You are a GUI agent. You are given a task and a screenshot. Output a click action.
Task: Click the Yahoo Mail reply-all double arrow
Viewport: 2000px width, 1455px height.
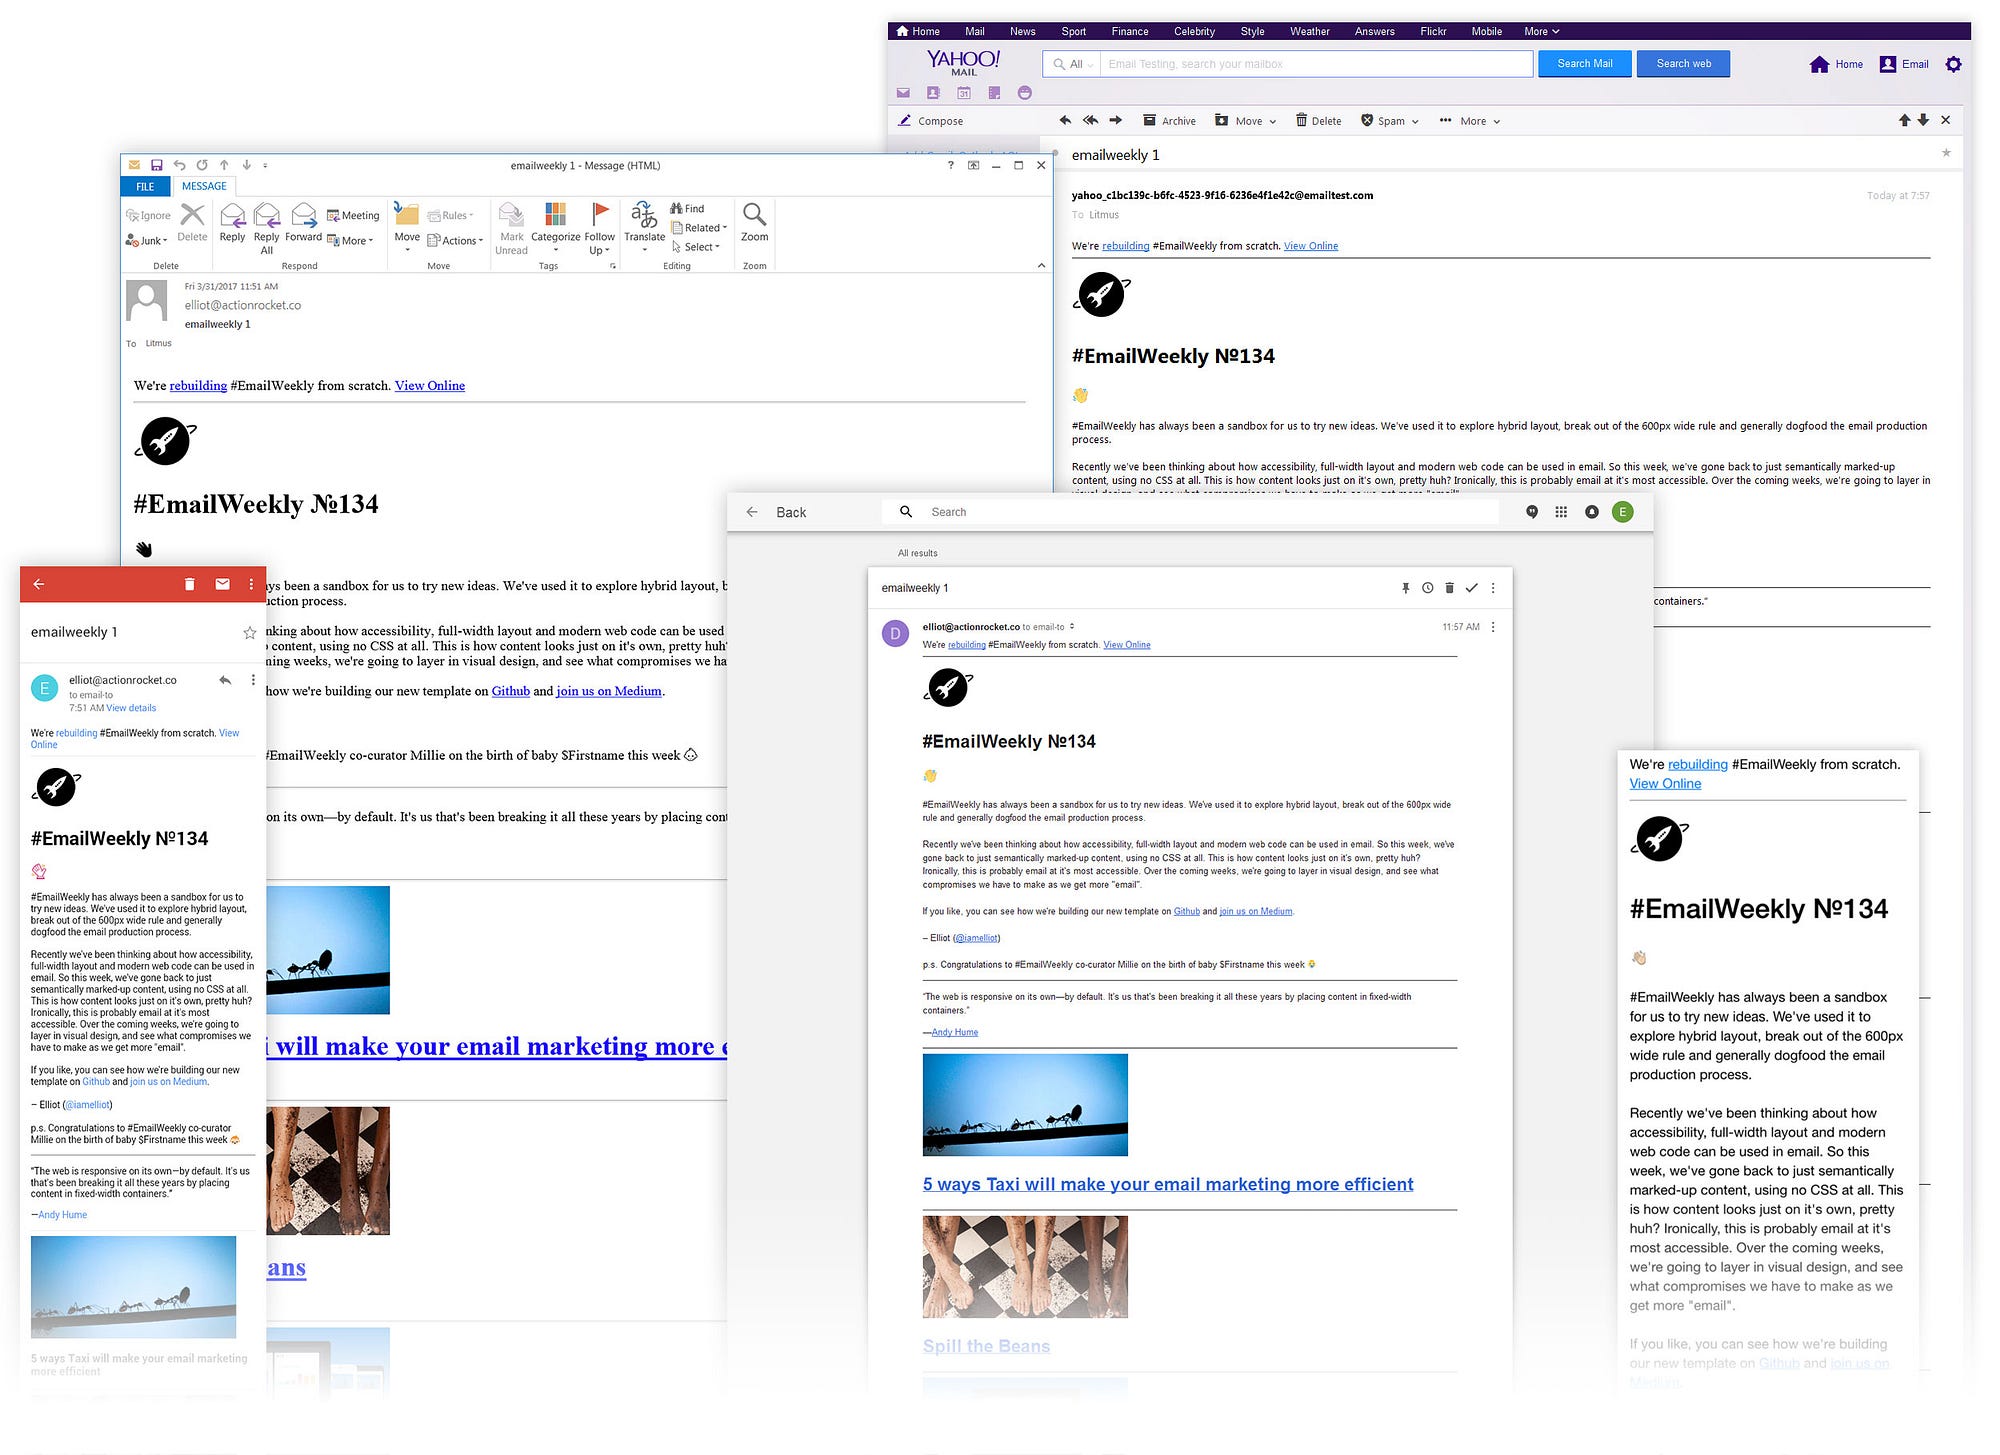pos(1090,120)
